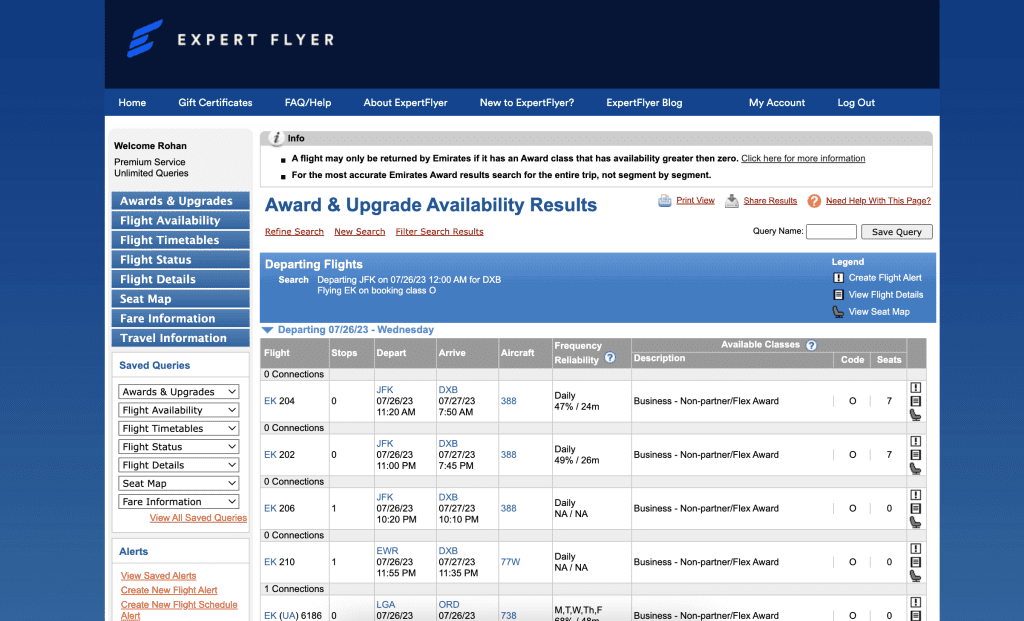The width and height of the screenshot is (1024, 621).
Task: Select Flight Timetables in the sidebar
Action: (180, 240)
